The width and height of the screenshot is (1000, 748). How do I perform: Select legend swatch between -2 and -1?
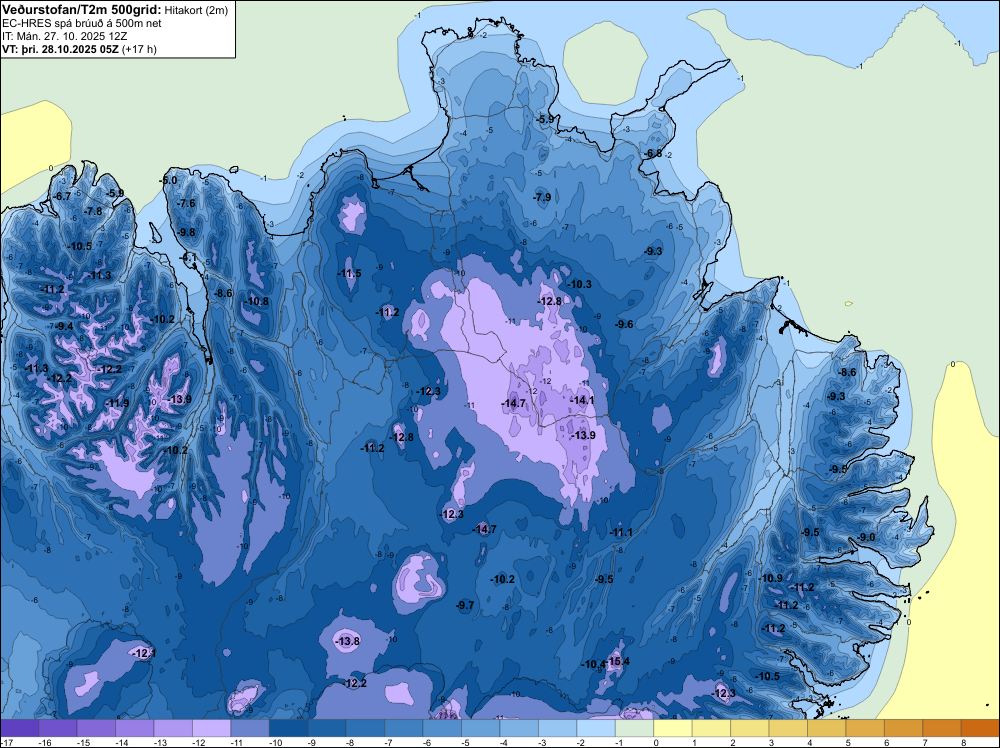[596, 728]
